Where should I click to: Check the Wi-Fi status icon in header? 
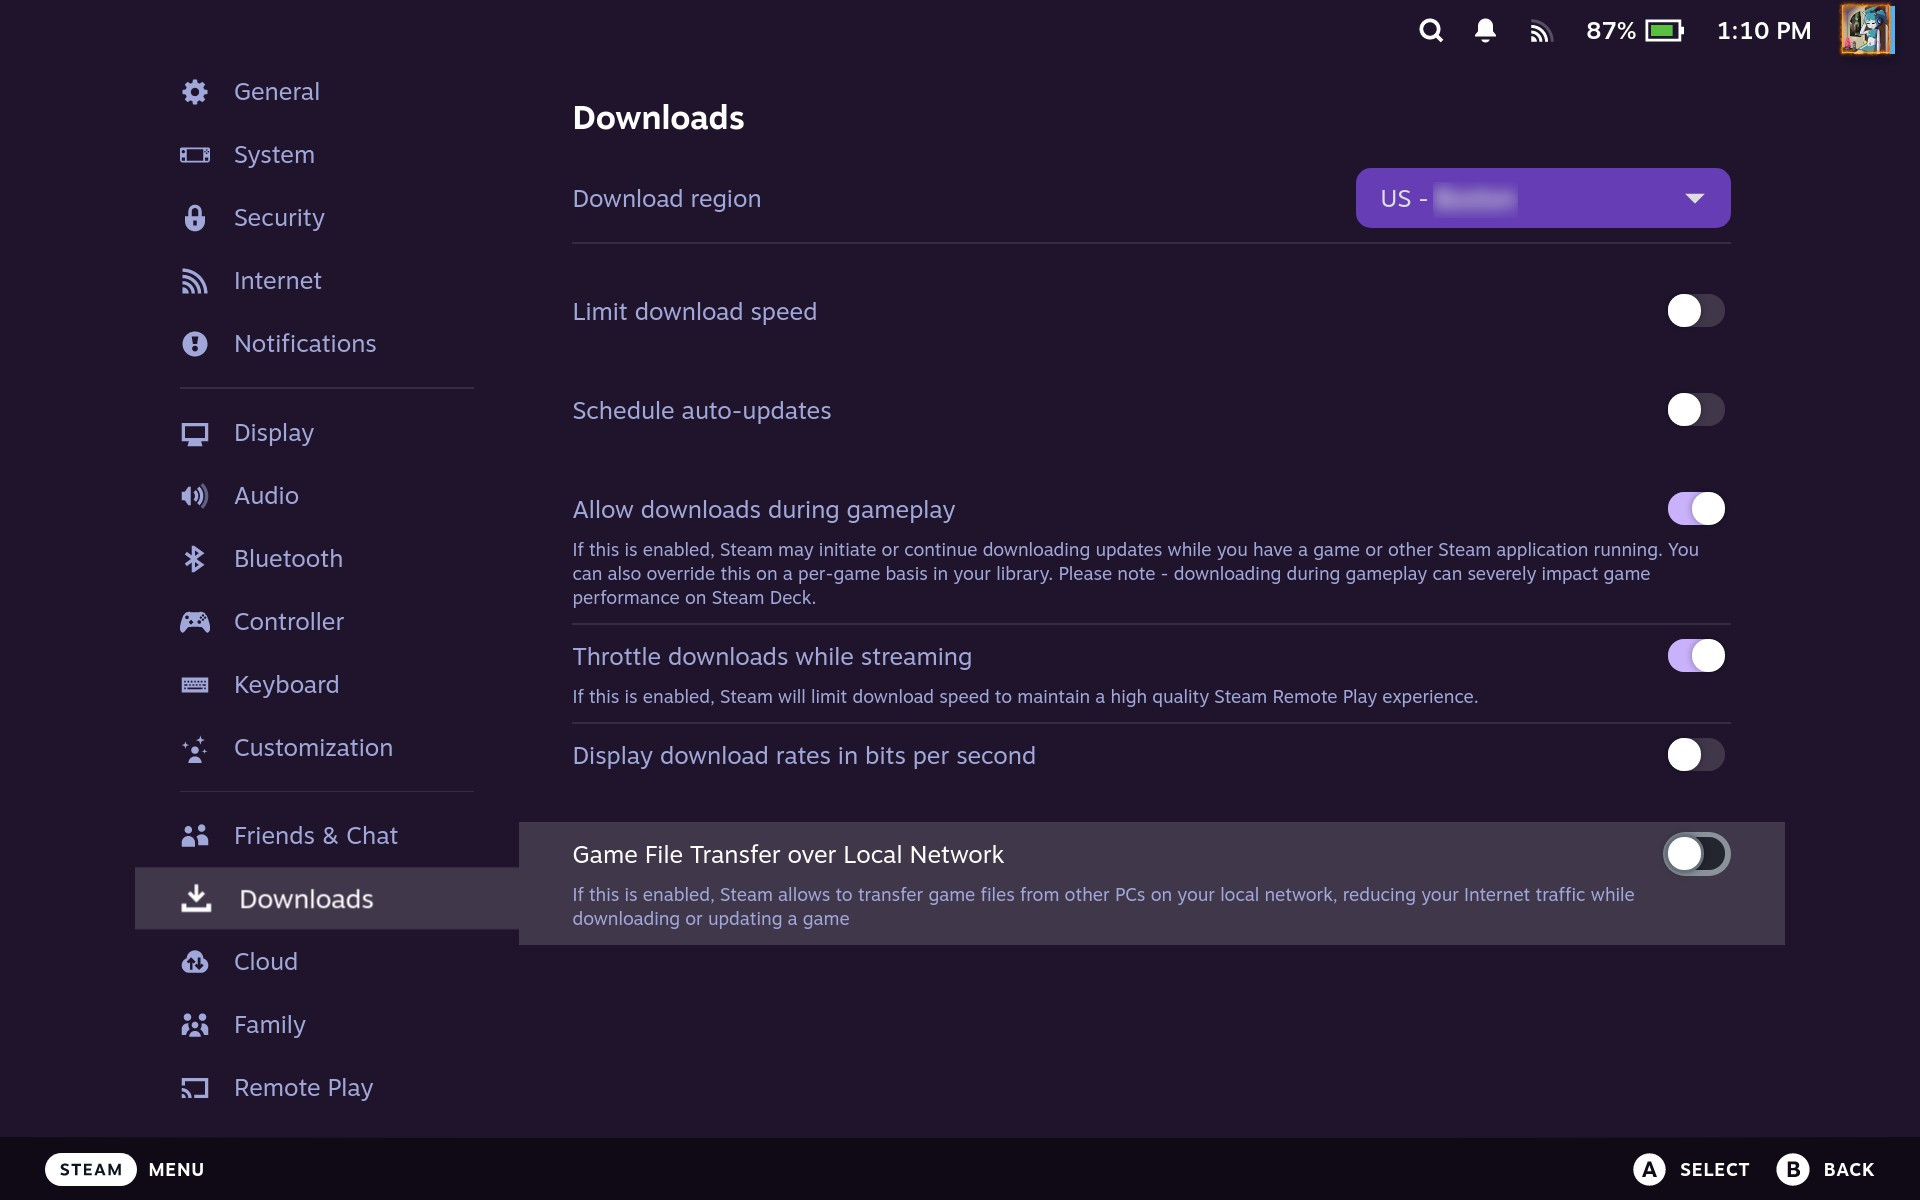pos(1540,32)
